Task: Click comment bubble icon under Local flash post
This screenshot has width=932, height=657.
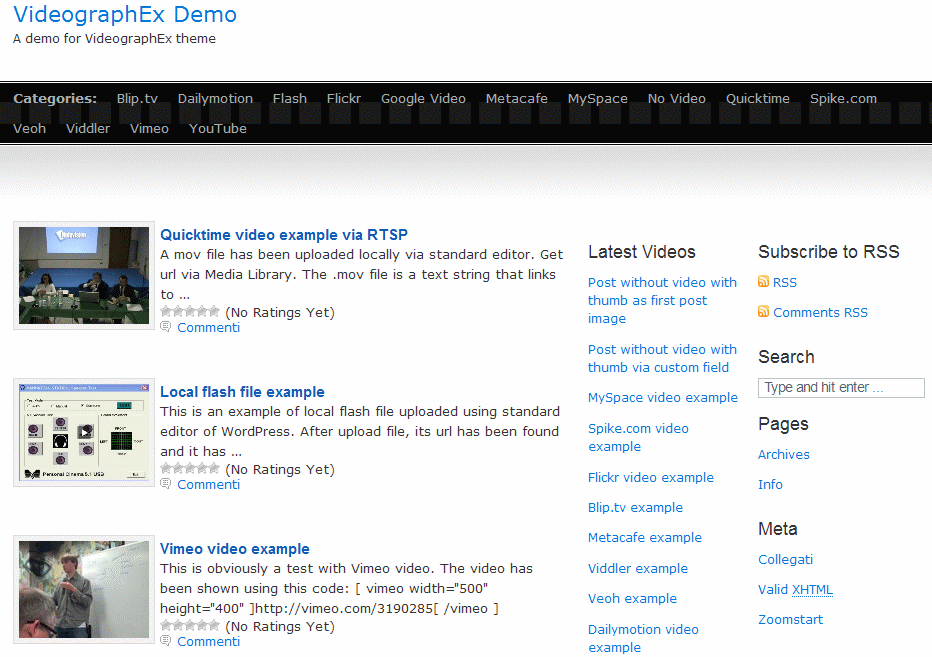Action: point(166,485)
